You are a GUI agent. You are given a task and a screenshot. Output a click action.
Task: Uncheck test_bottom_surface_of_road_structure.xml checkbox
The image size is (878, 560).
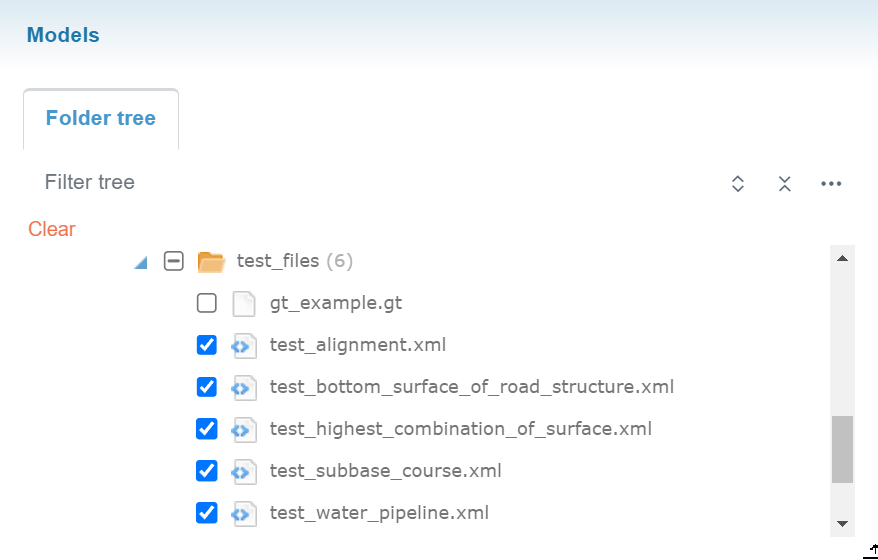pos(207,387)
